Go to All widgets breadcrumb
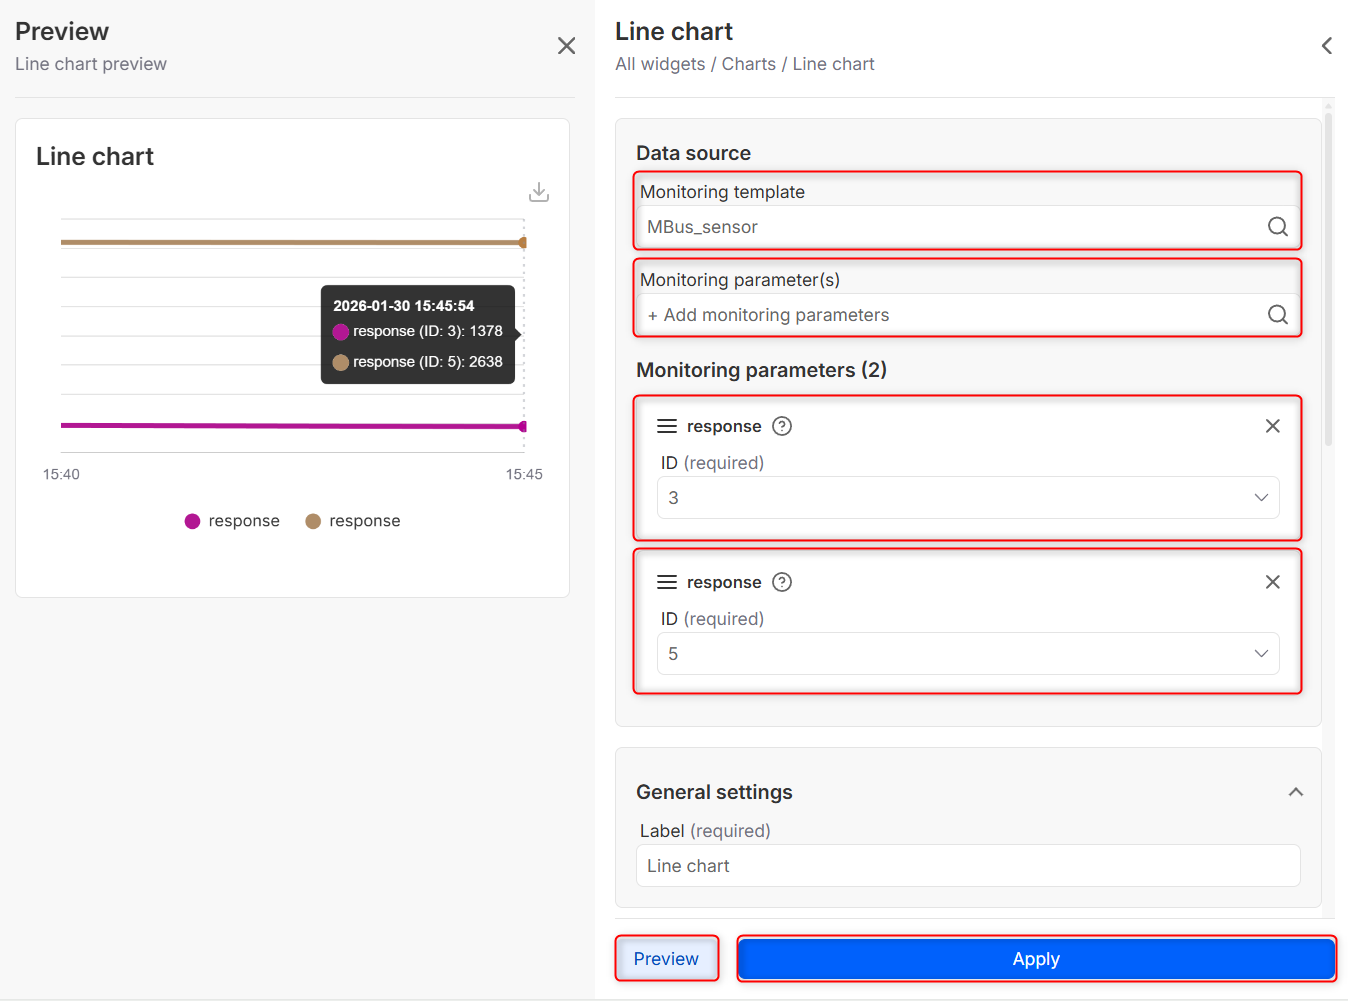This screenshot has width=1348, height=1001. pyautogui.click(x=660, y=64)
